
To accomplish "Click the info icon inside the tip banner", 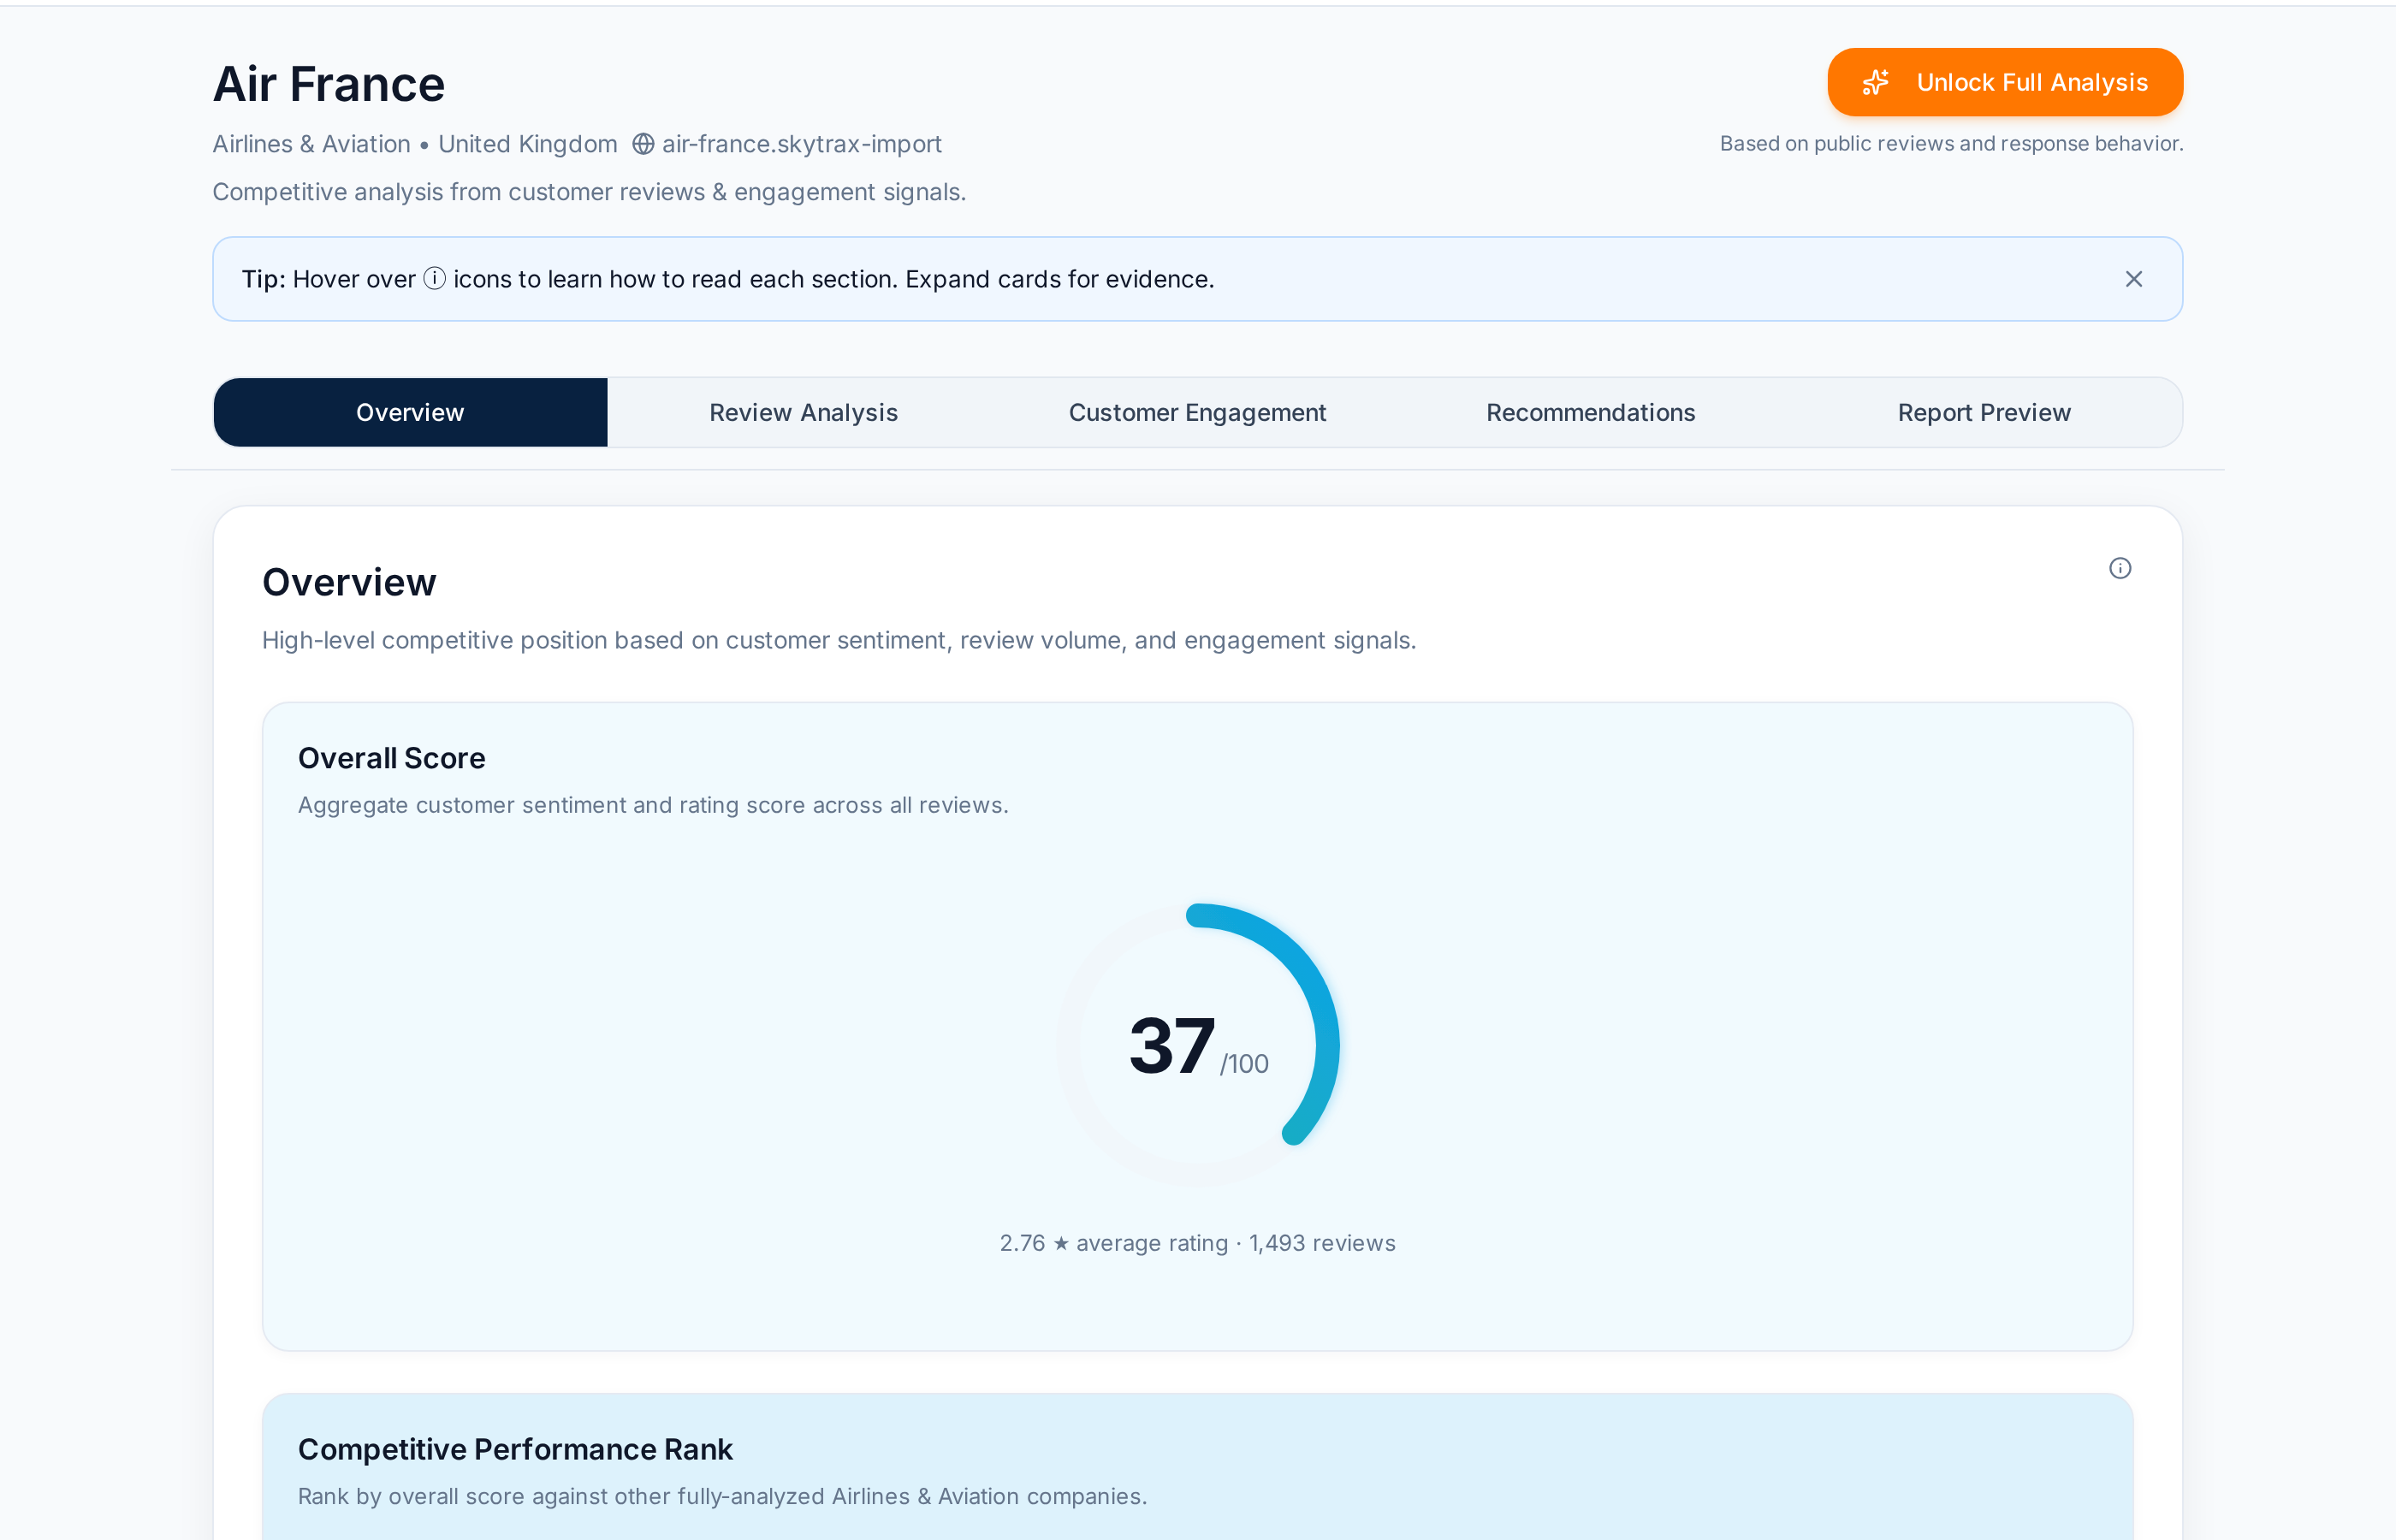I will tap(434, 278).
